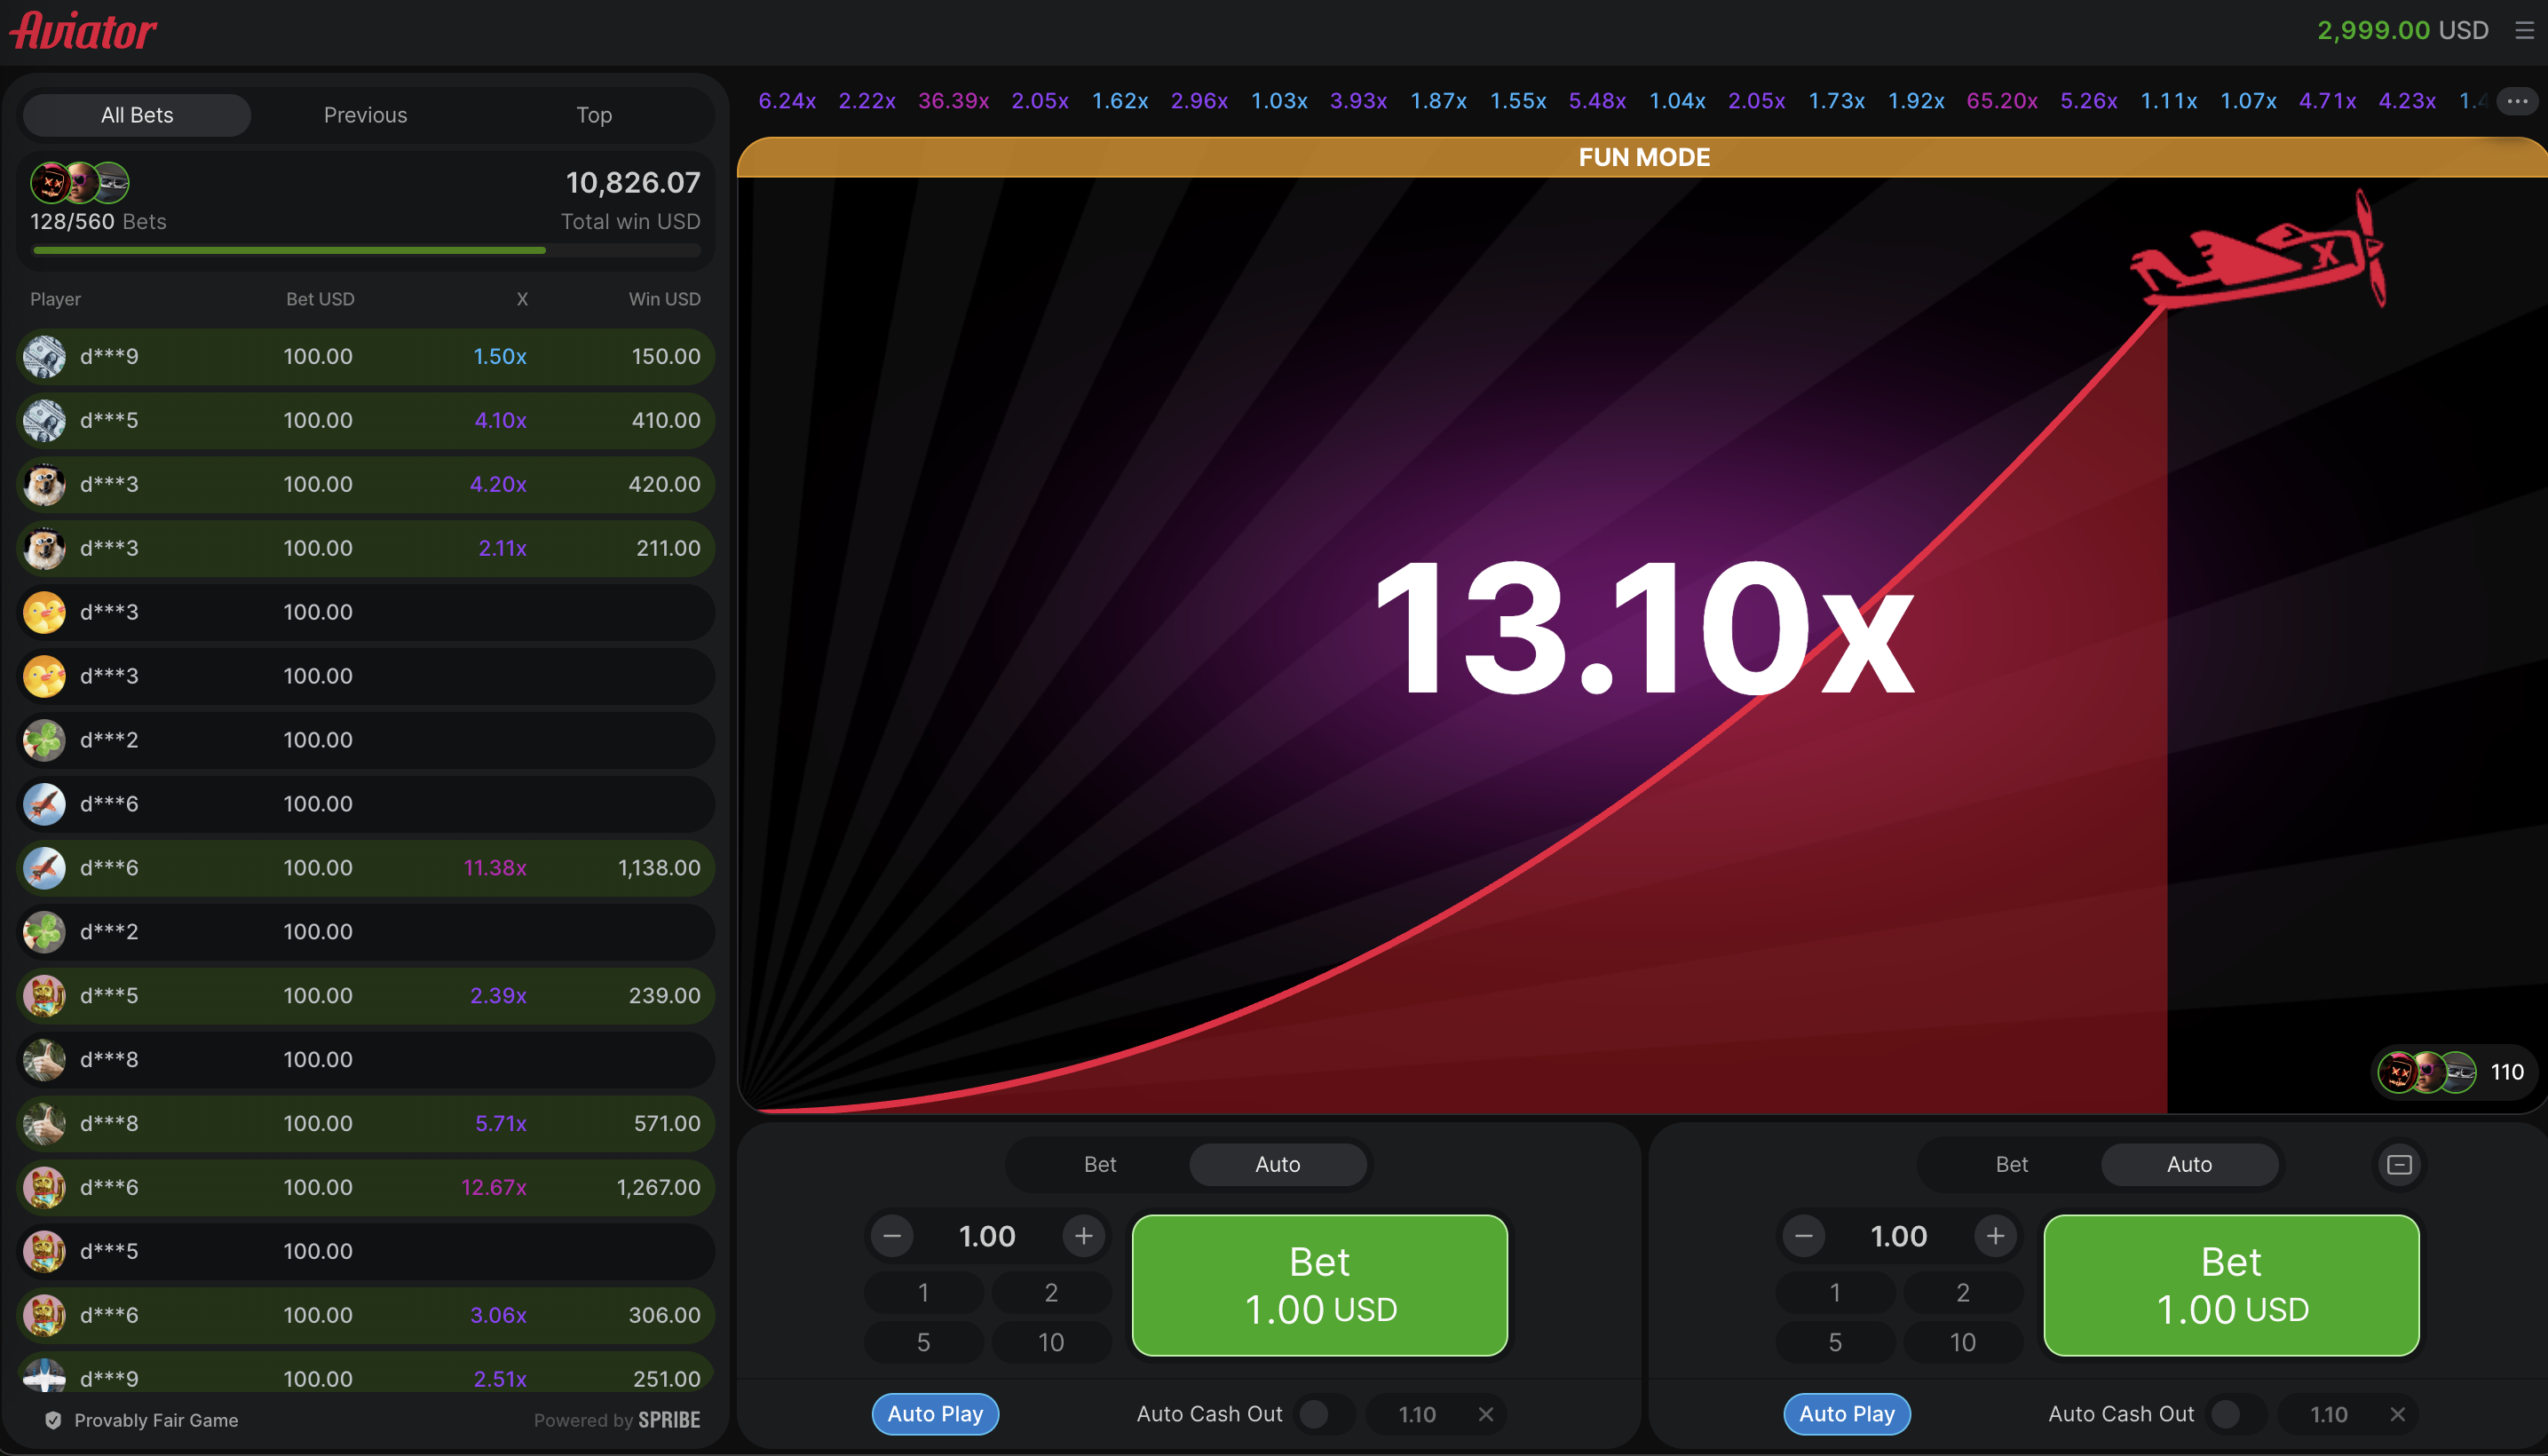
Task: Click the player avatars beside 110 counter
Action: 2427,1072
